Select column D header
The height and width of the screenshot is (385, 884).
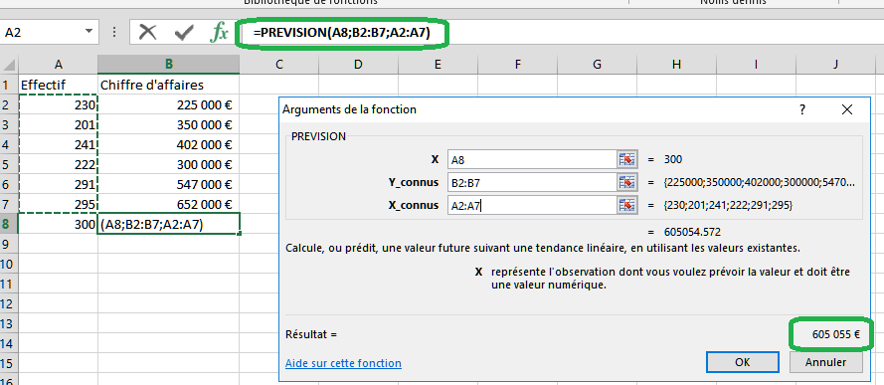click(x=359, y=64)
